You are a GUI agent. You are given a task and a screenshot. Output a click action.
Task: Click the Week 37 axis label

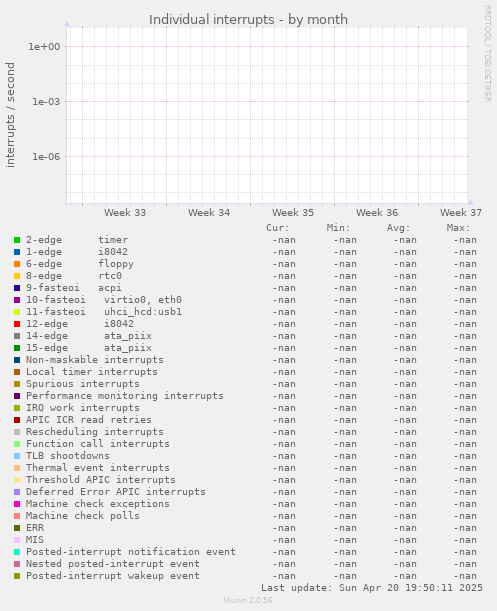coord(461,213)
